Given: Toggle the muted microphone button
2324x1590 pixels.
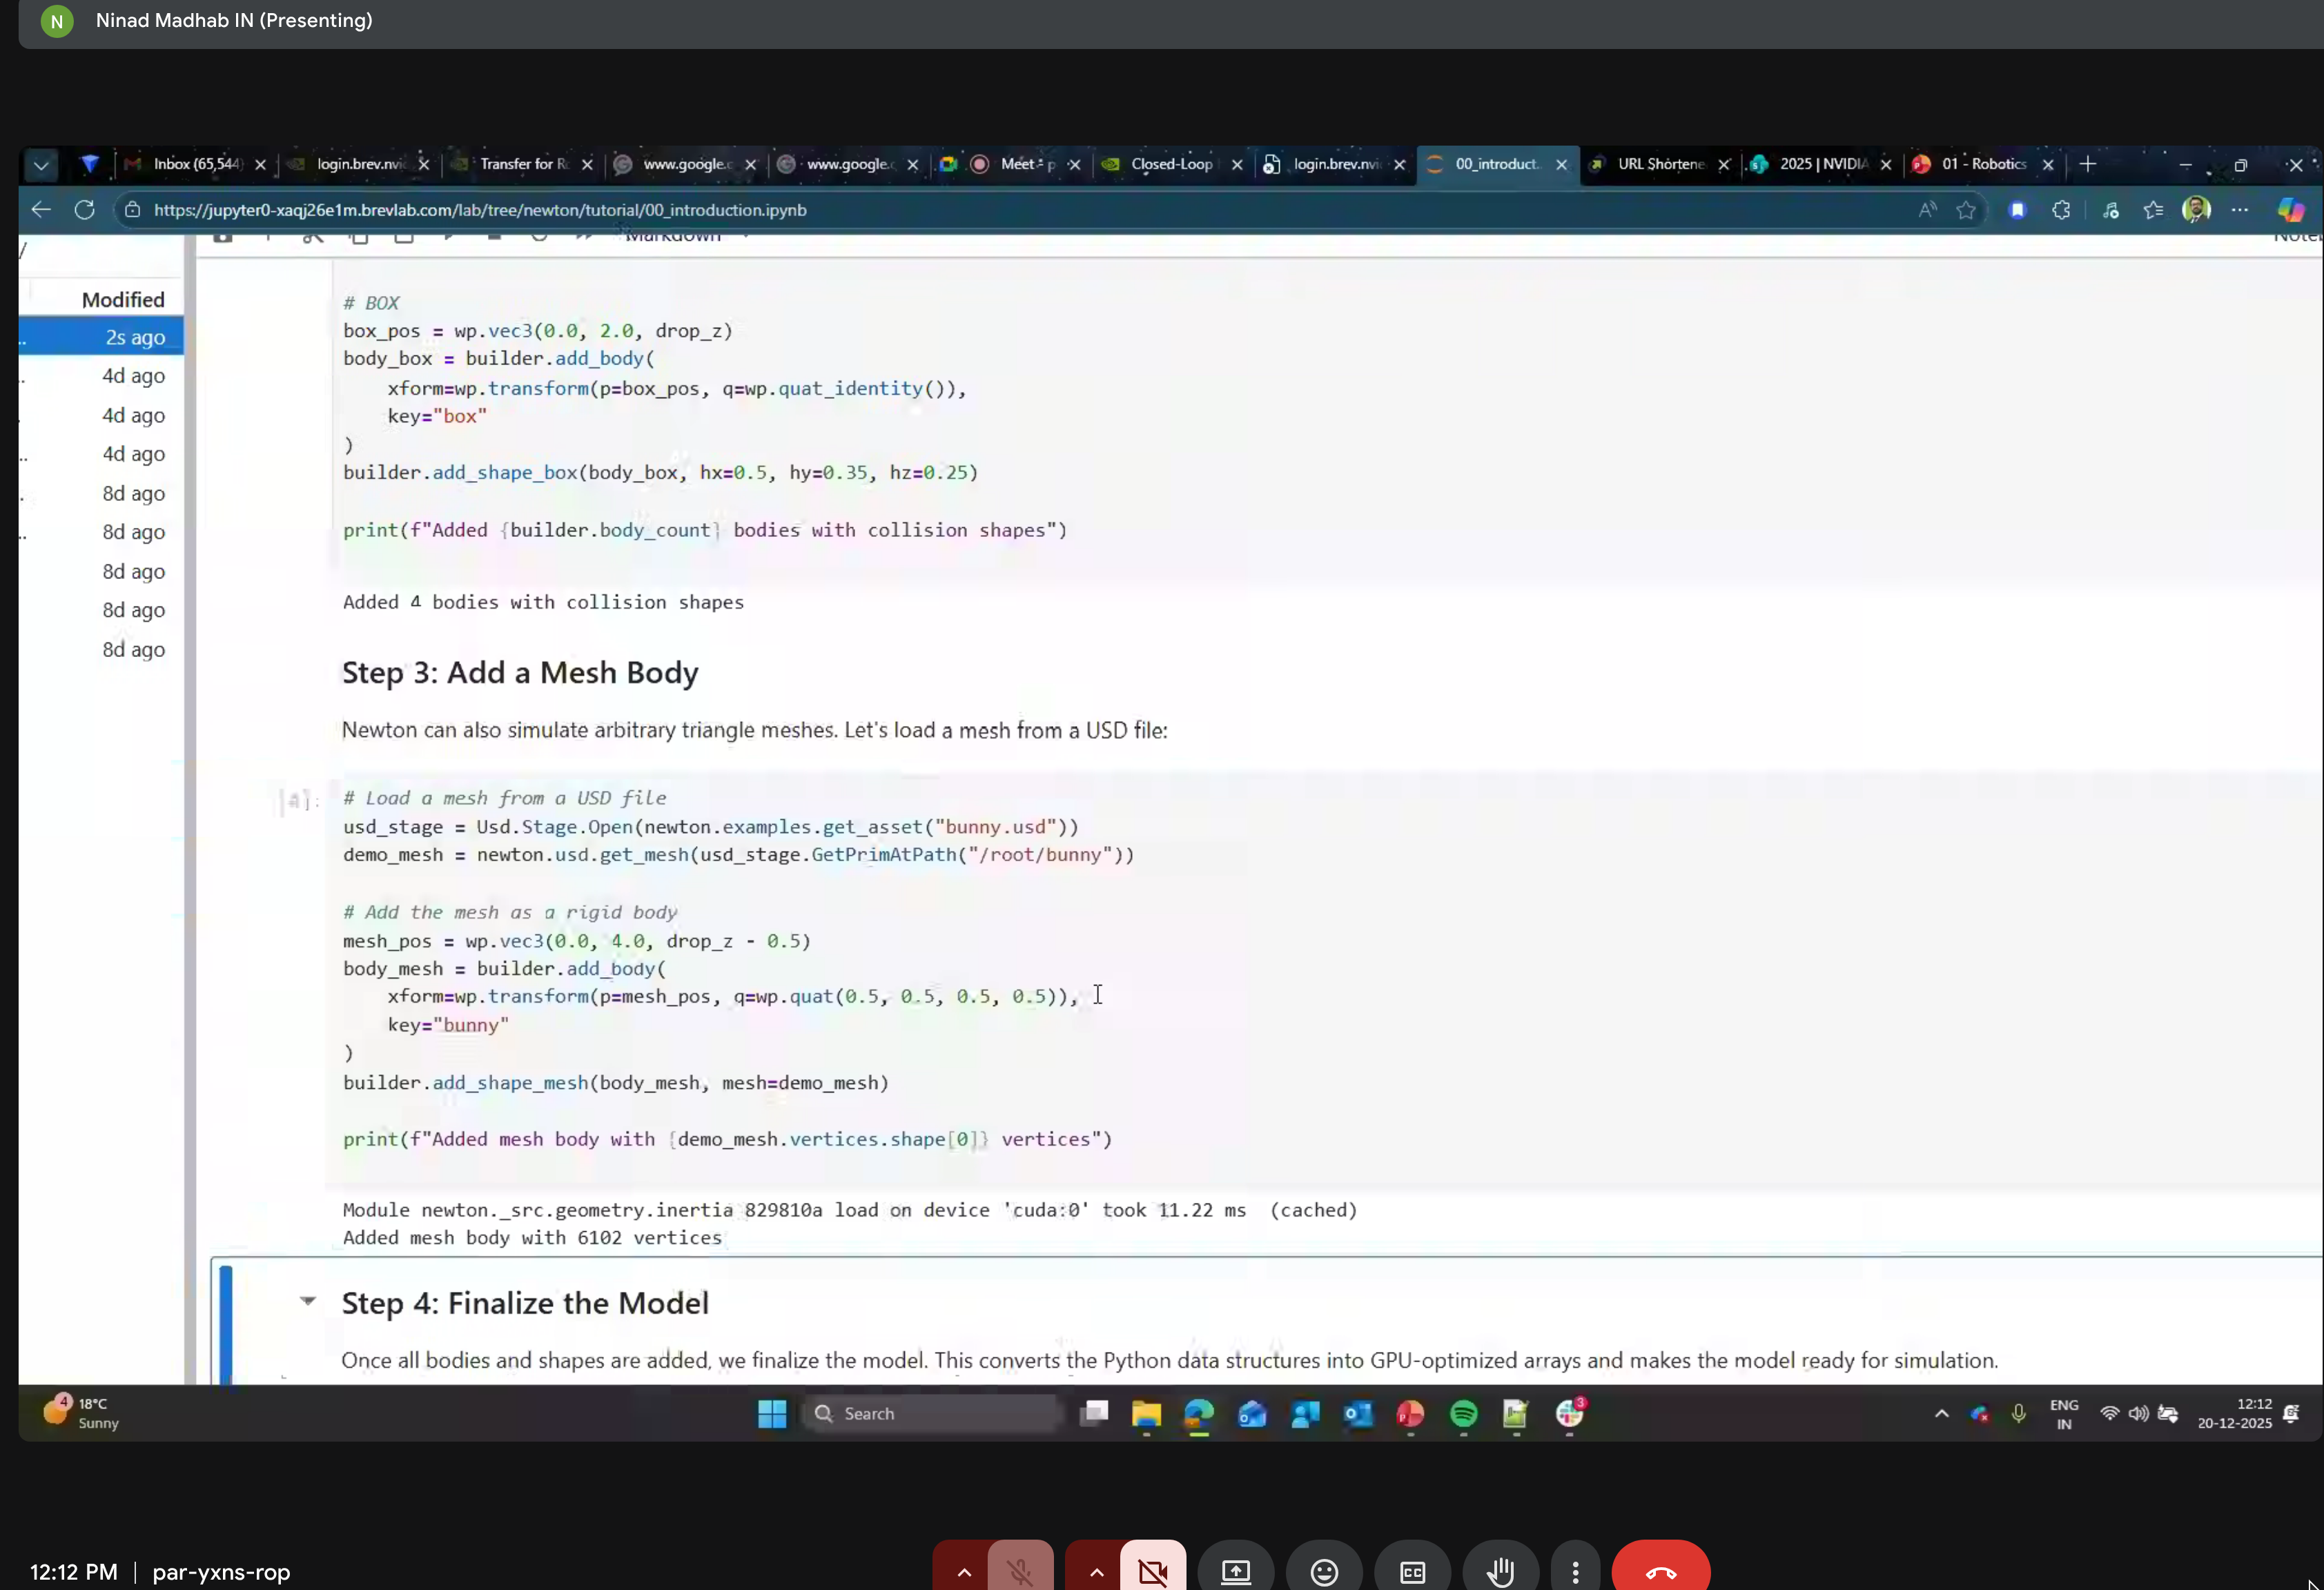Looking at the screenshot, I should tap(1020, 1571).
